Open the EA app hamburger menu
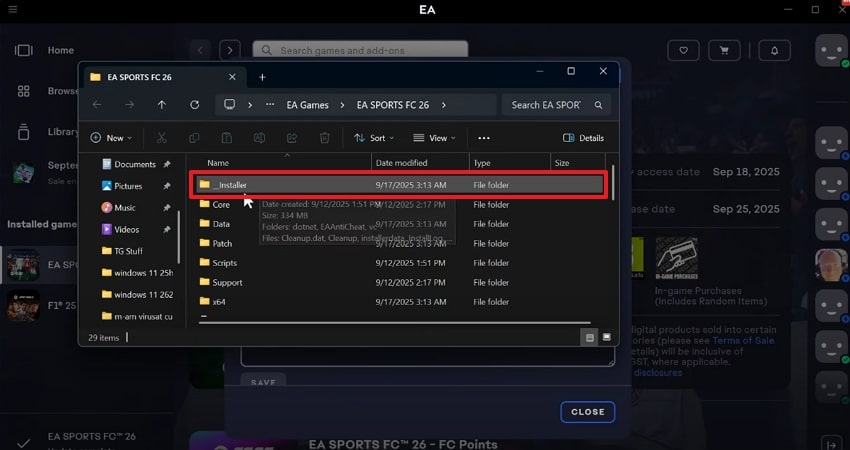The width and height of the screenshot is (850, 450). point(12,10)
